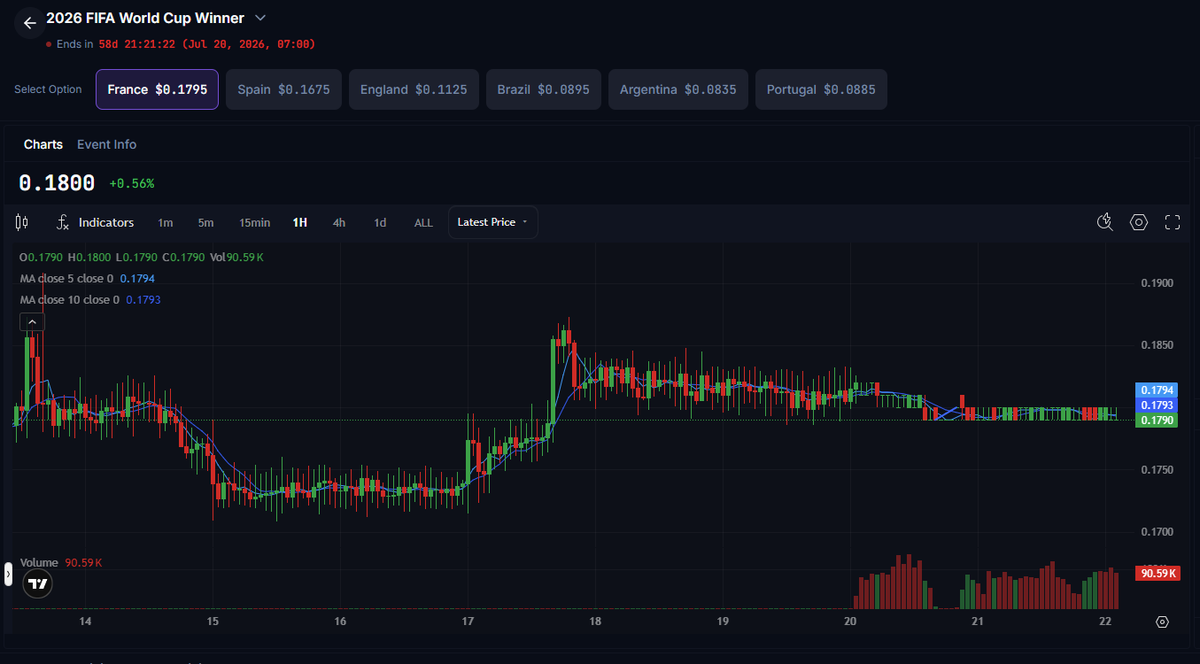Expand the Latest Price dropdown
Image resolution: width=1200 pixels, height=664 pixels.
[493, 222]
